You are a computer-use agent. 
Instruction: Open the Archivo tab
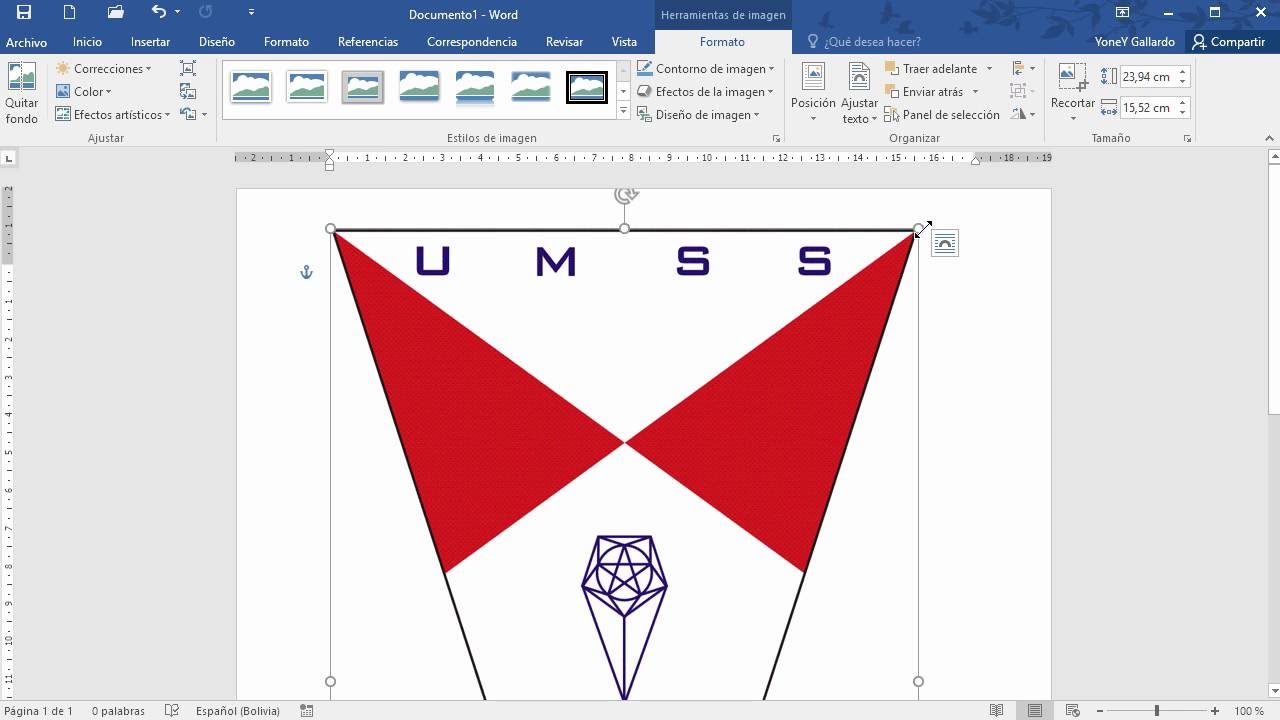(26, 42)
